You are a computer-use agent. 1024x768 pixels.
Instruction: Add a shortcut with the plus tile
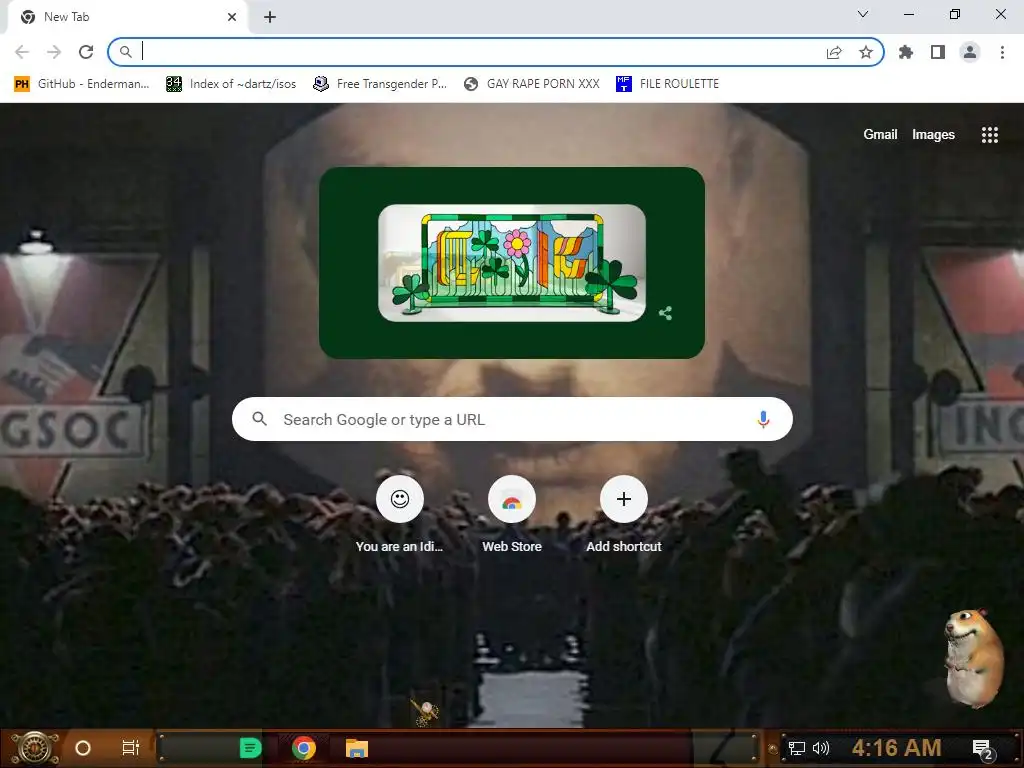624,515
